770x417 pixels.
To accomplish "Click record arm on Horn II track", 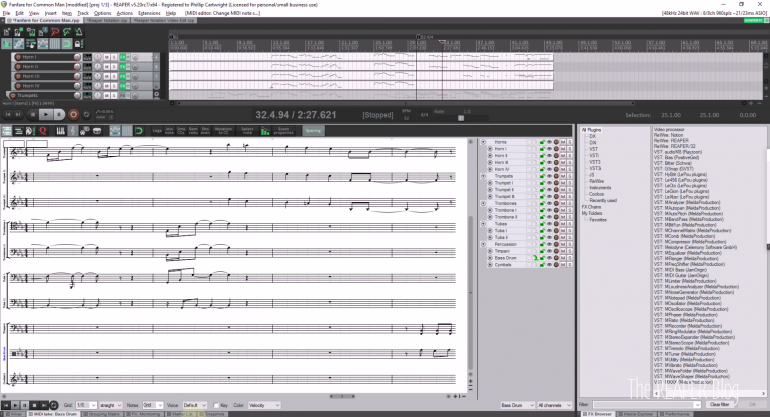I will pyautogui.click(x=18, y=66).
